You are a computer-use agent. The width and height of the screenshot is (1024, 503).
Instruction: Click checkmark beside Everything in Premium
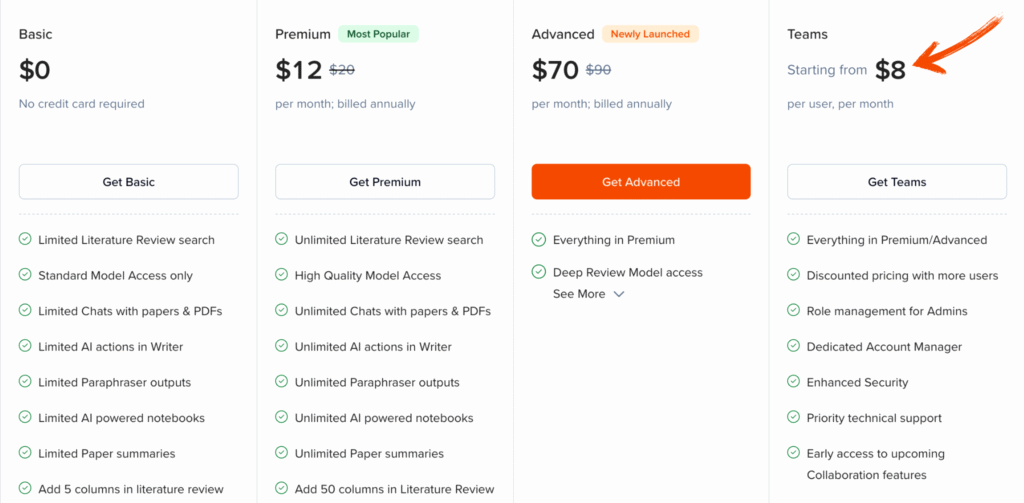click(x=538, y=240)
